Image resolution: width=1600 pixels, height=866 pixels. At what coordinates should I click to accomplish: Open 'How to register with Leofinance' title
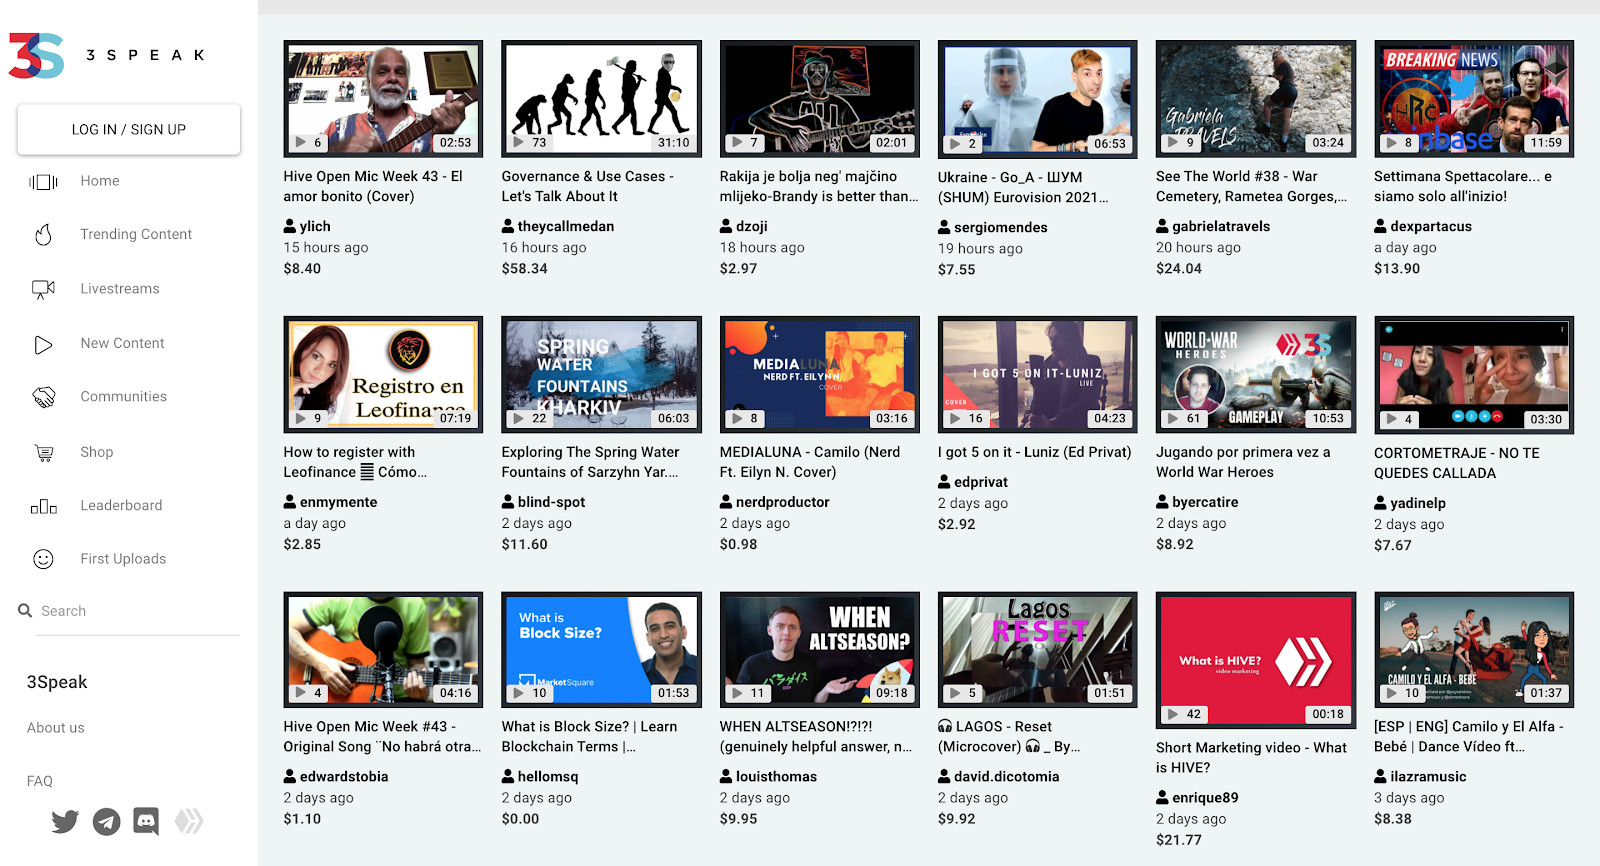coord(355,462)
